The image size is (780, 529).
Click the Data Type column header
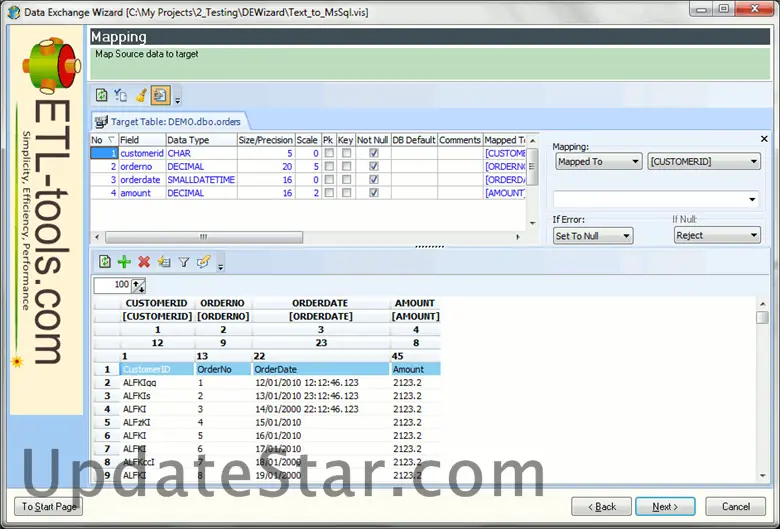pos(201,140)
